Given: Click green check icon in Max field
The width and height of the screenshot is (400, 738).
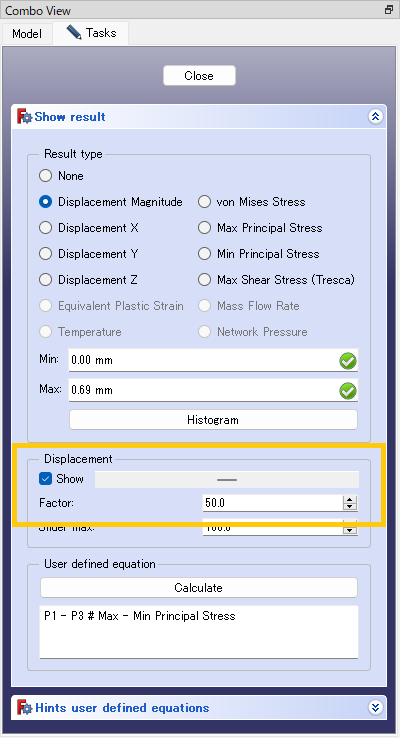Looking at the screenshot, I should [x=348, y=391].
